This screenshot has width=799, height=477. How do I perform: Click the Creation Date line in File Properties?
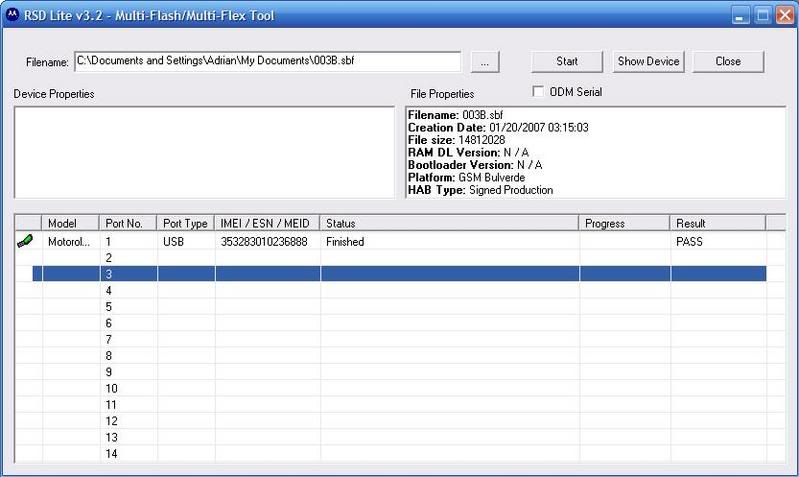coord(498,127)
